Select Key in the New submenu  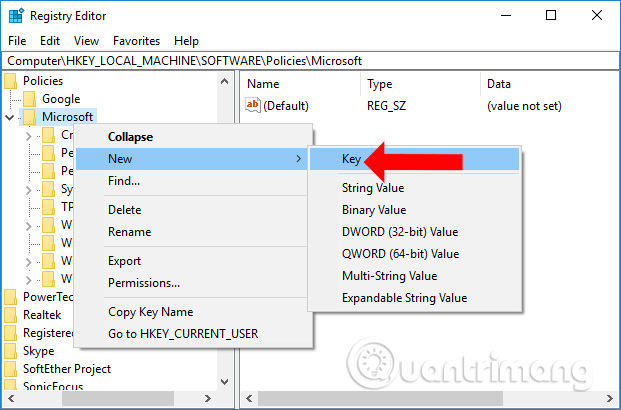(414, 159)
